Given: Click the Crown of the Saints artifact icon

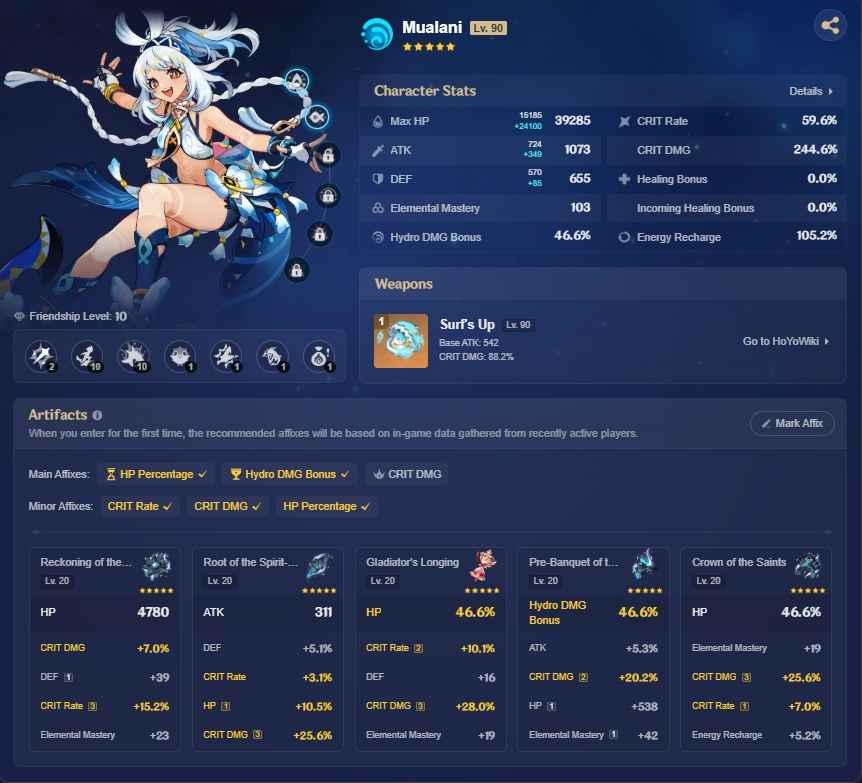Looking at the screenshot, I should tap(808, 566).
